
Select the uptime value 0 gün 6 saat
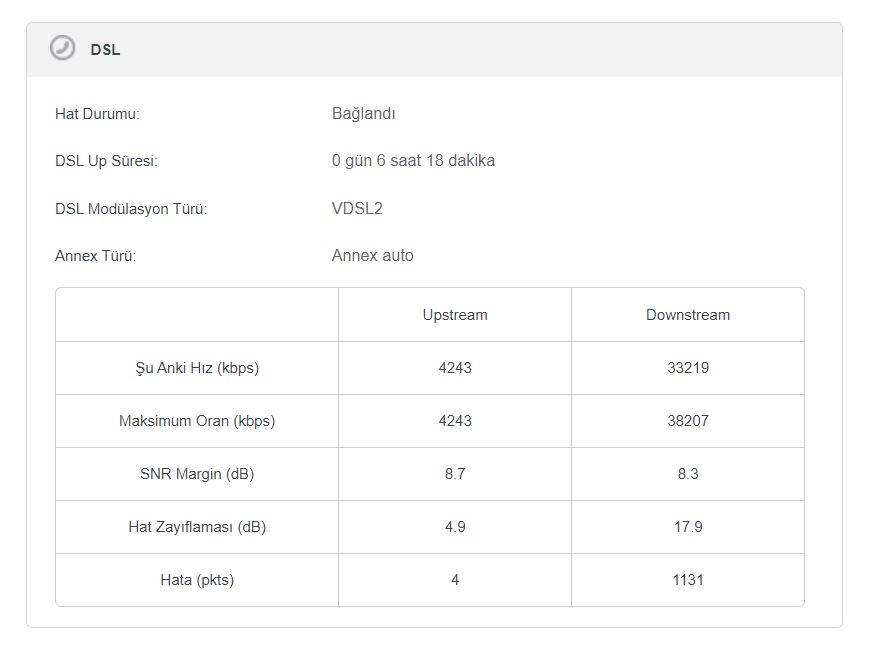click(413, 161)
